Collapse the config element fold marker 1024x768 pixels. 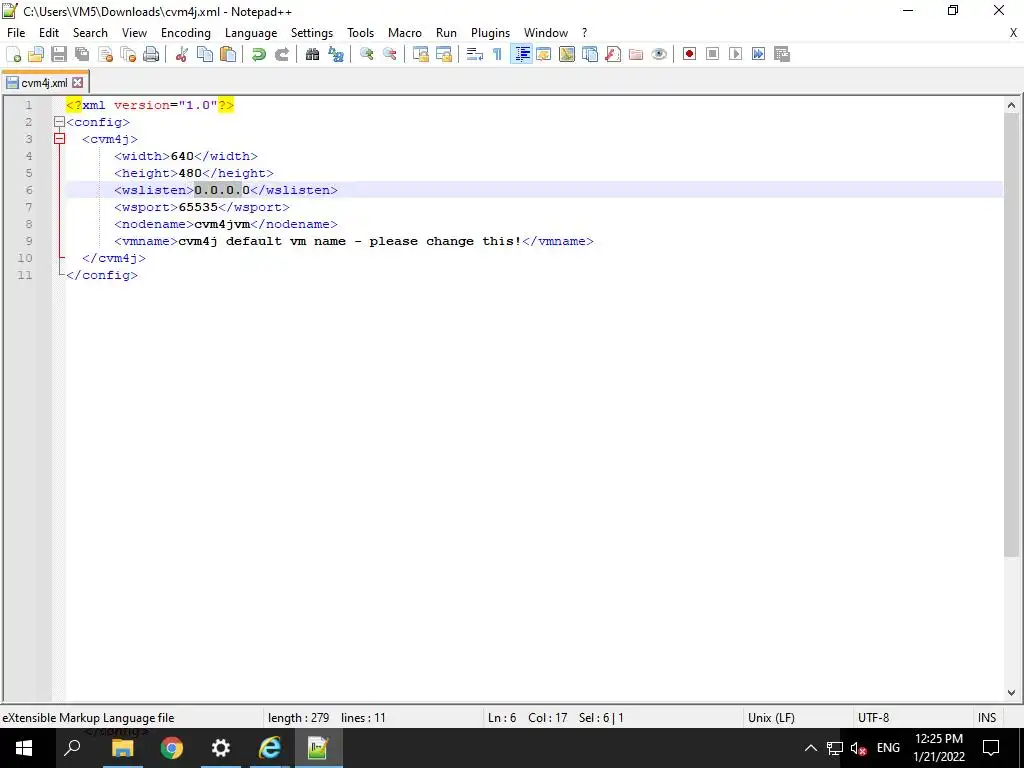59,122
